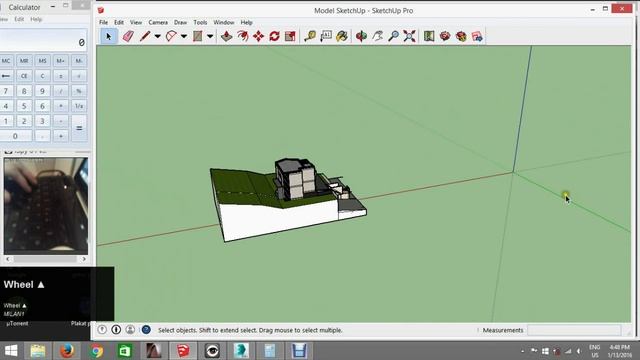
Task: Select the Pan hand tool
Action: point(378,36)
